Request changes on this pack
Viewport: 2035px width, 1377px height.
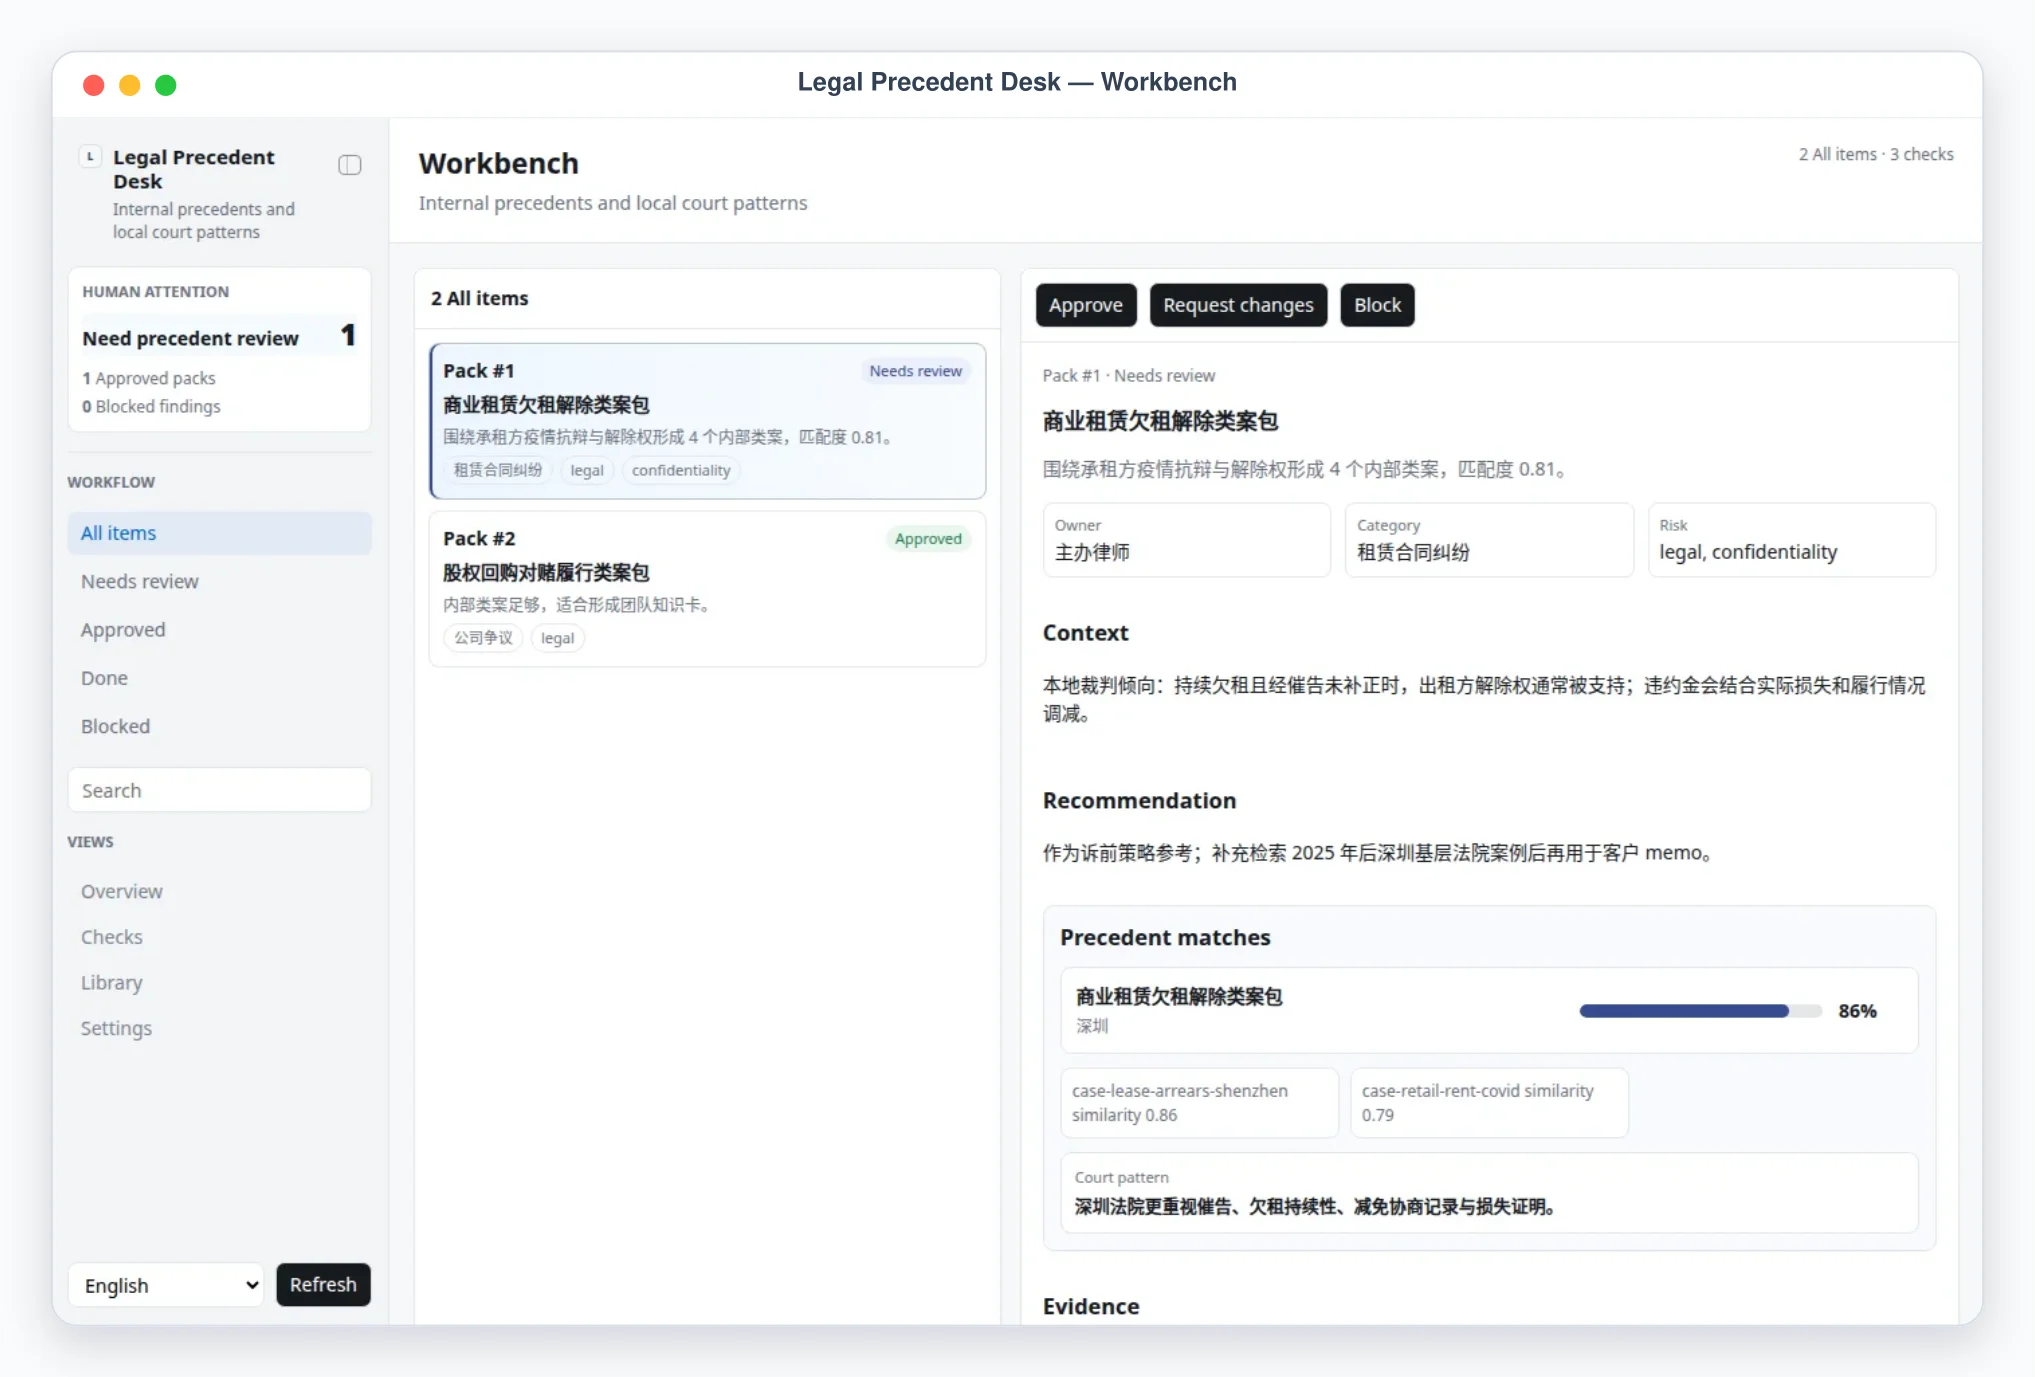click(x=1238, y=305)
